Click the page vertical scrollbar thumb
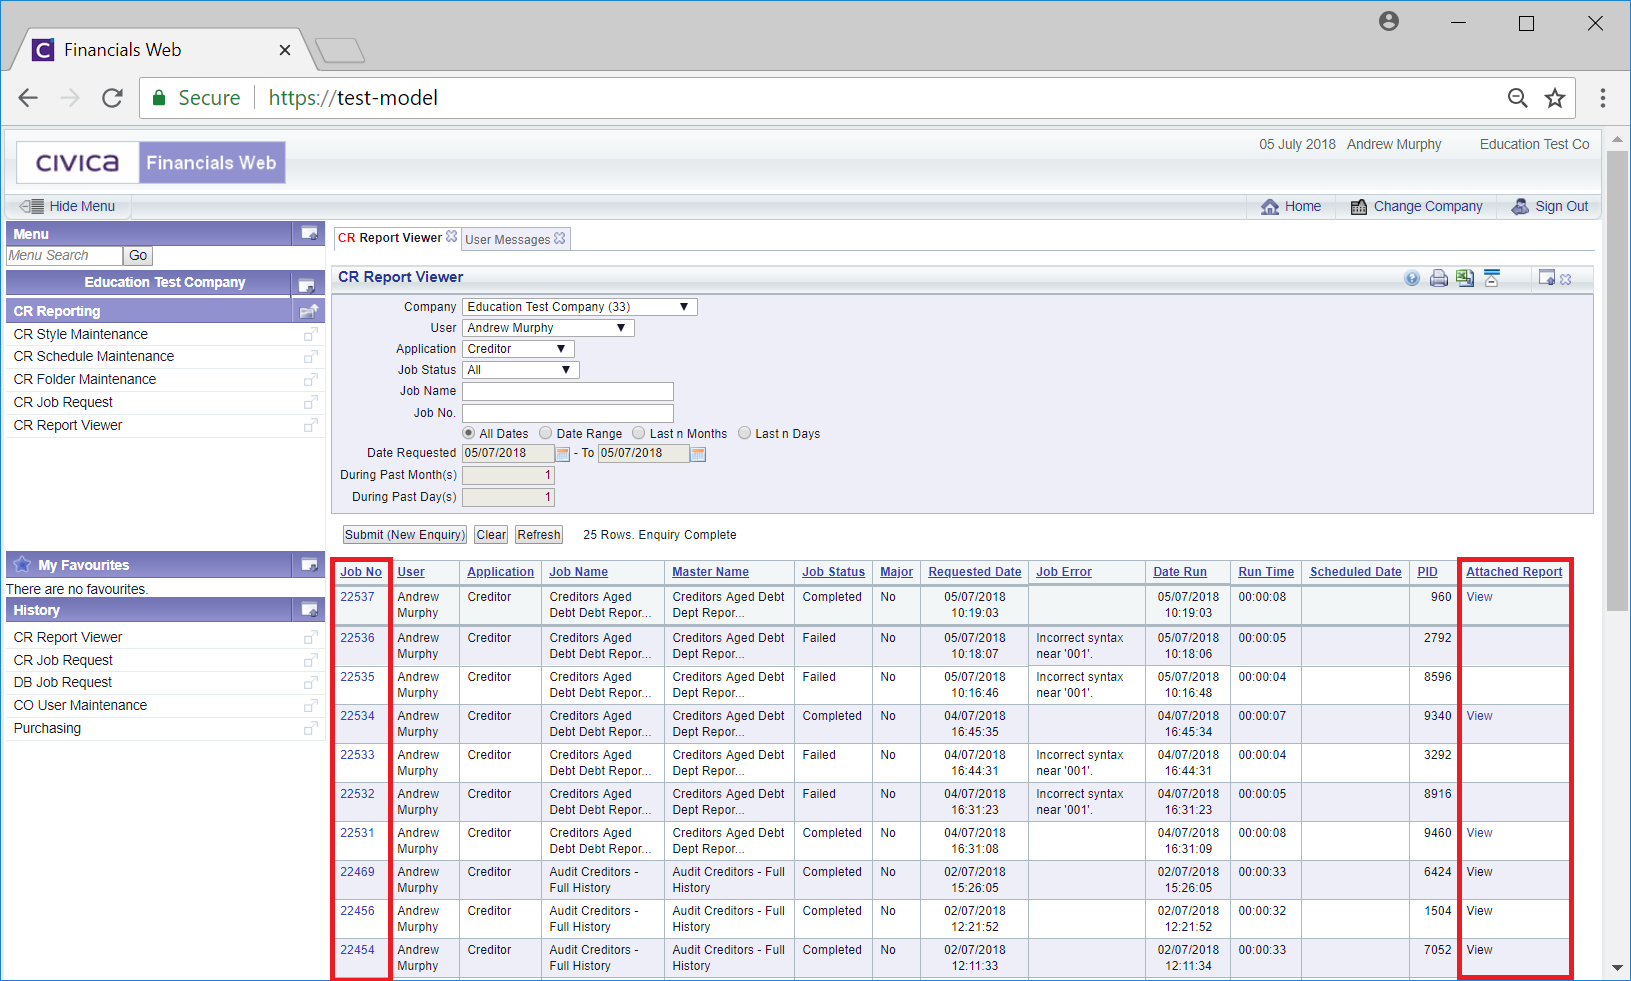This screenshot has width=1631, height=981. [1617, 380]
